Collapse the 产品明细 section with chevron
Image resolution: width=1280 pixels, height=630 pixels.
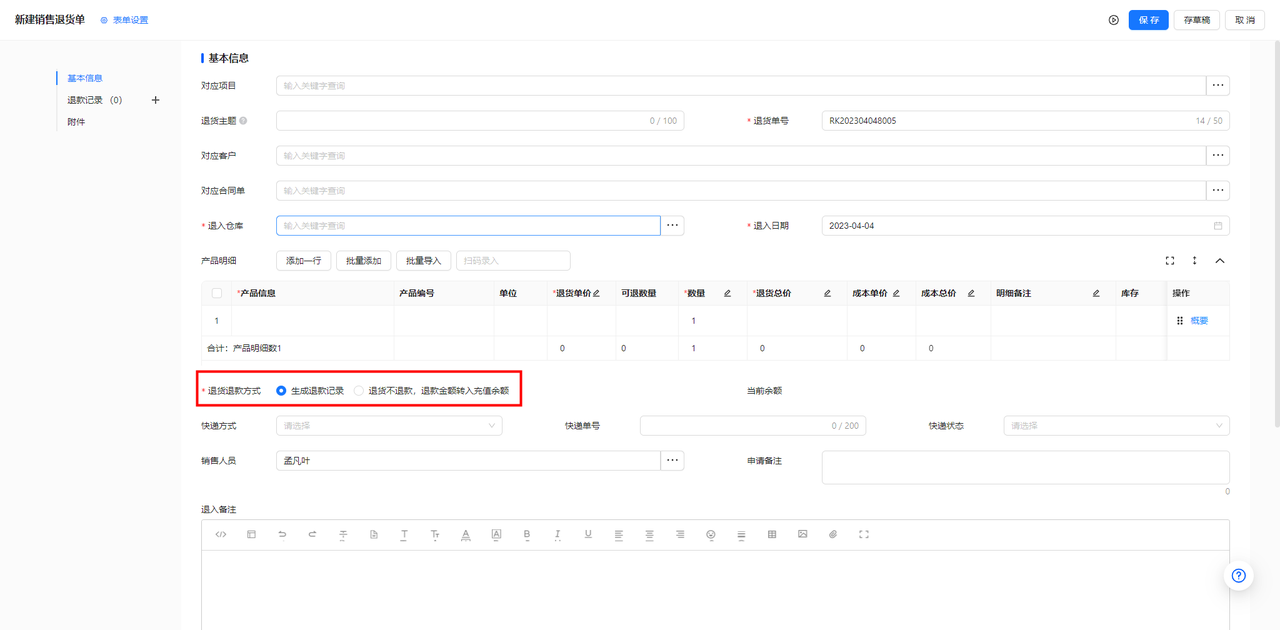click(1220, 261)
